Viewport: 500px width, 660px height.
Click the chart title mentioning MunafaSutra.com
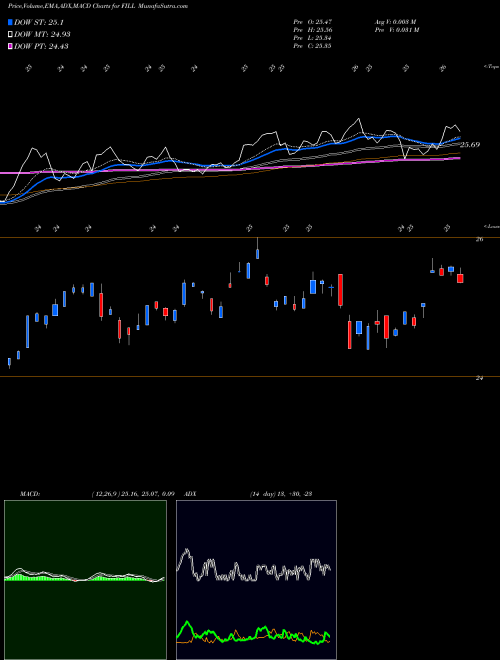(x=98, y=6)
